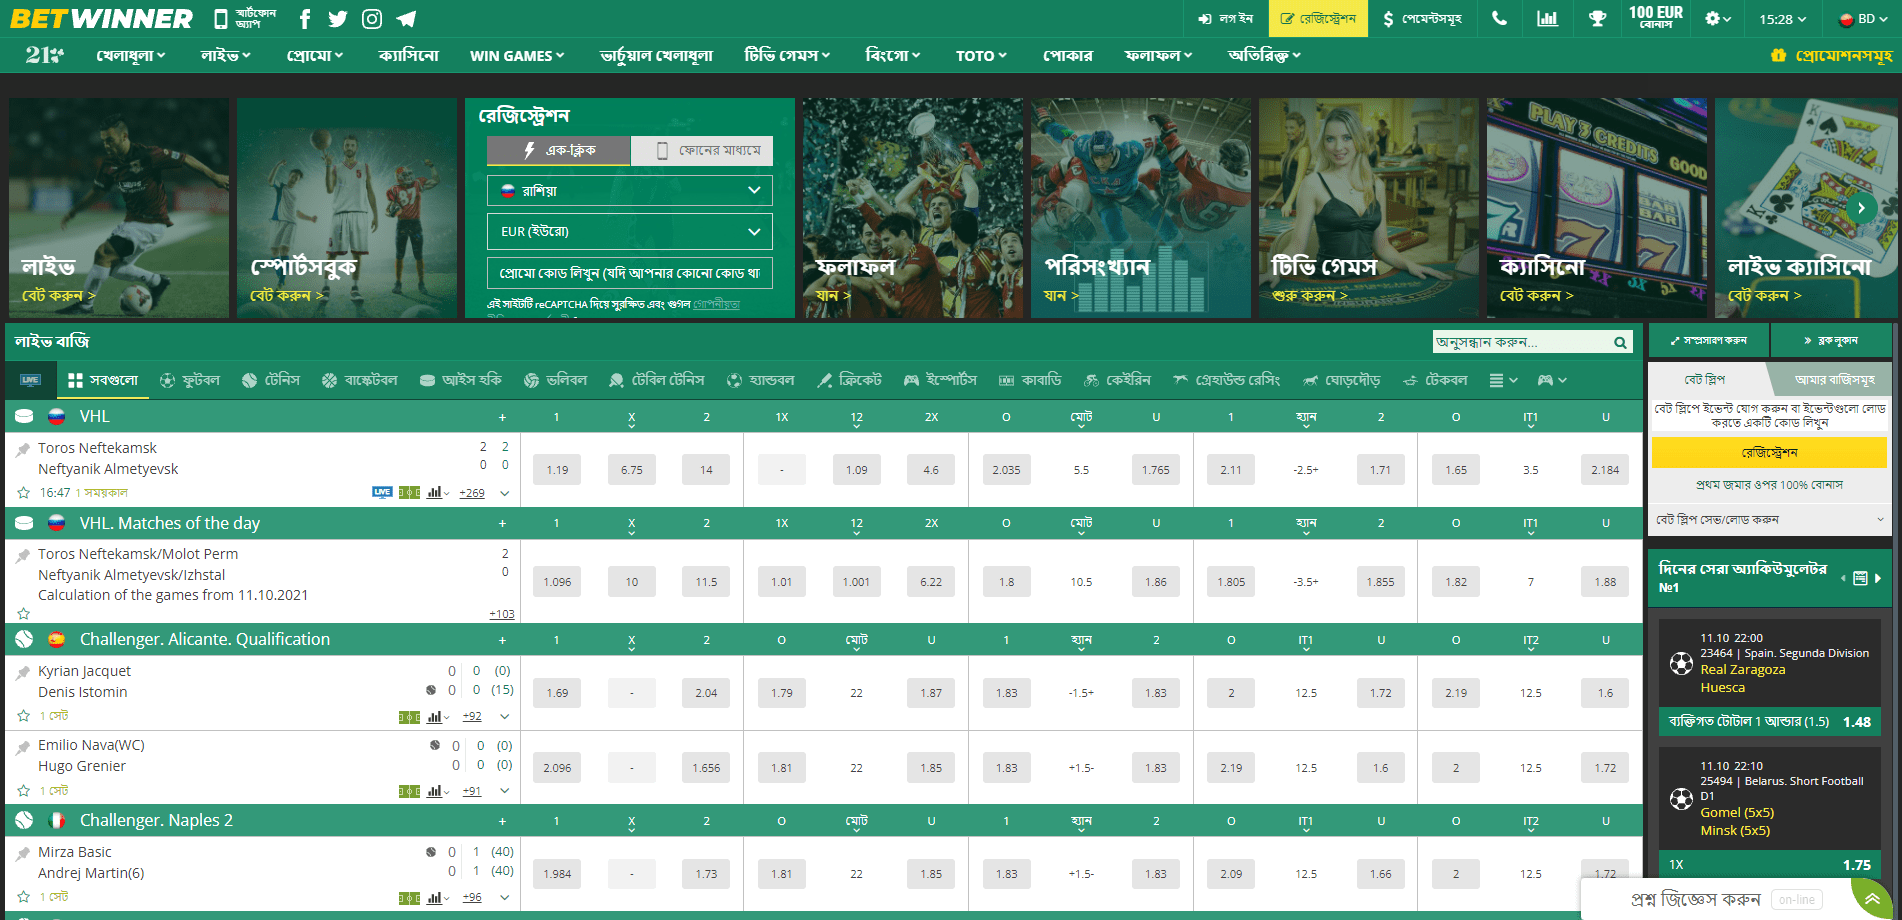
Task: Click the LIVE badge filter icon in sports bar
Action: pyautogui.click(x=30, y=380)
